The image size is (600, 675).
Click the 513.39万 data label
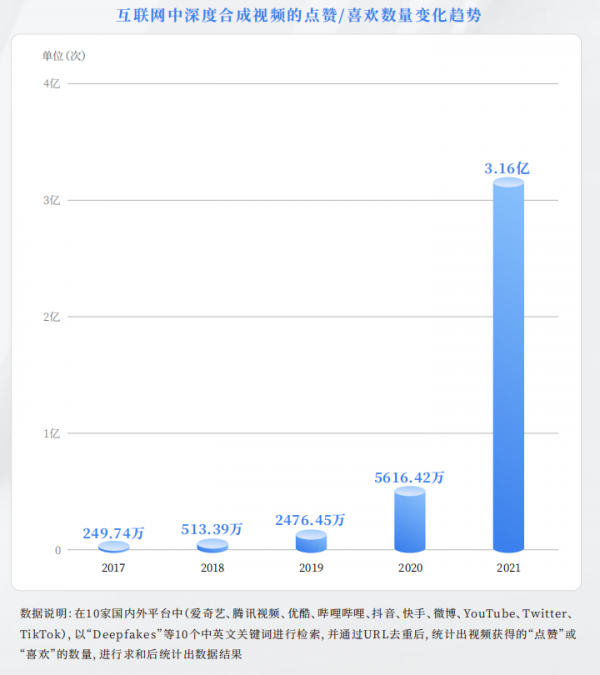click(x=212, y=529)
